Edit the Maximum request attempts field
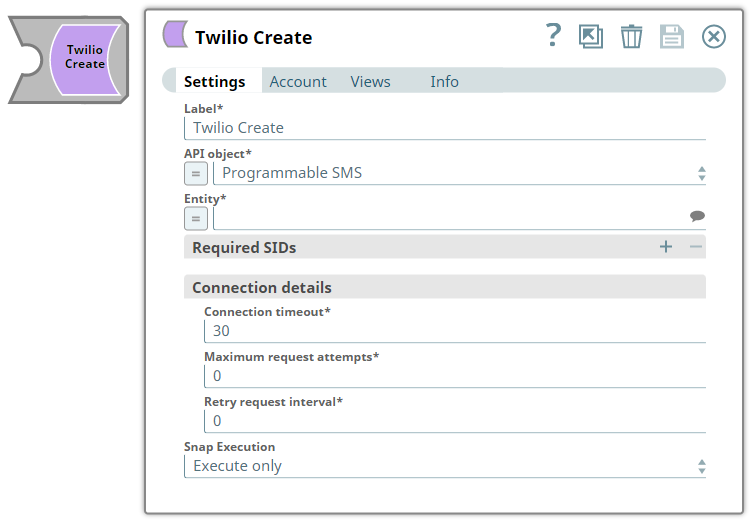Screen dimensions: 753x522 (455, 376)
